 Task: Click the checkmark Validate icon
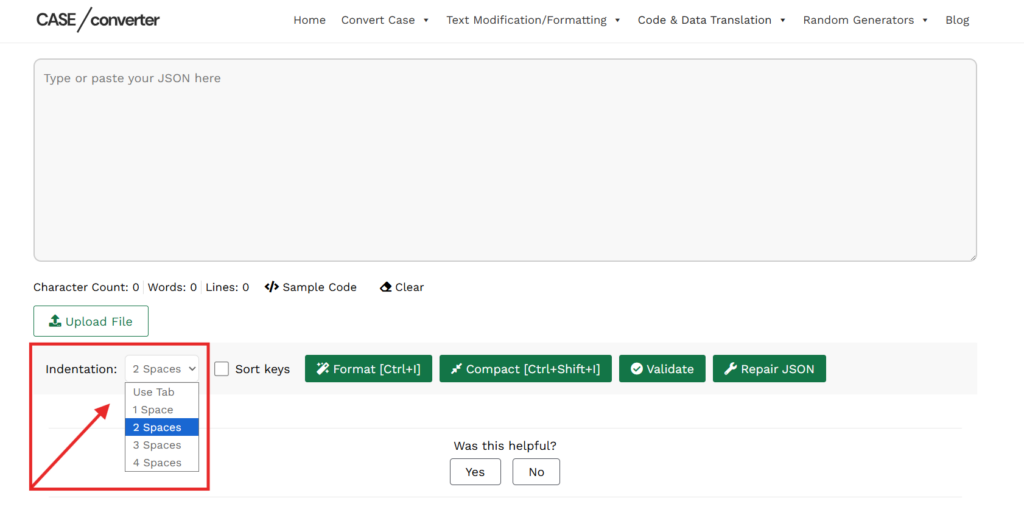click(636, 369)
